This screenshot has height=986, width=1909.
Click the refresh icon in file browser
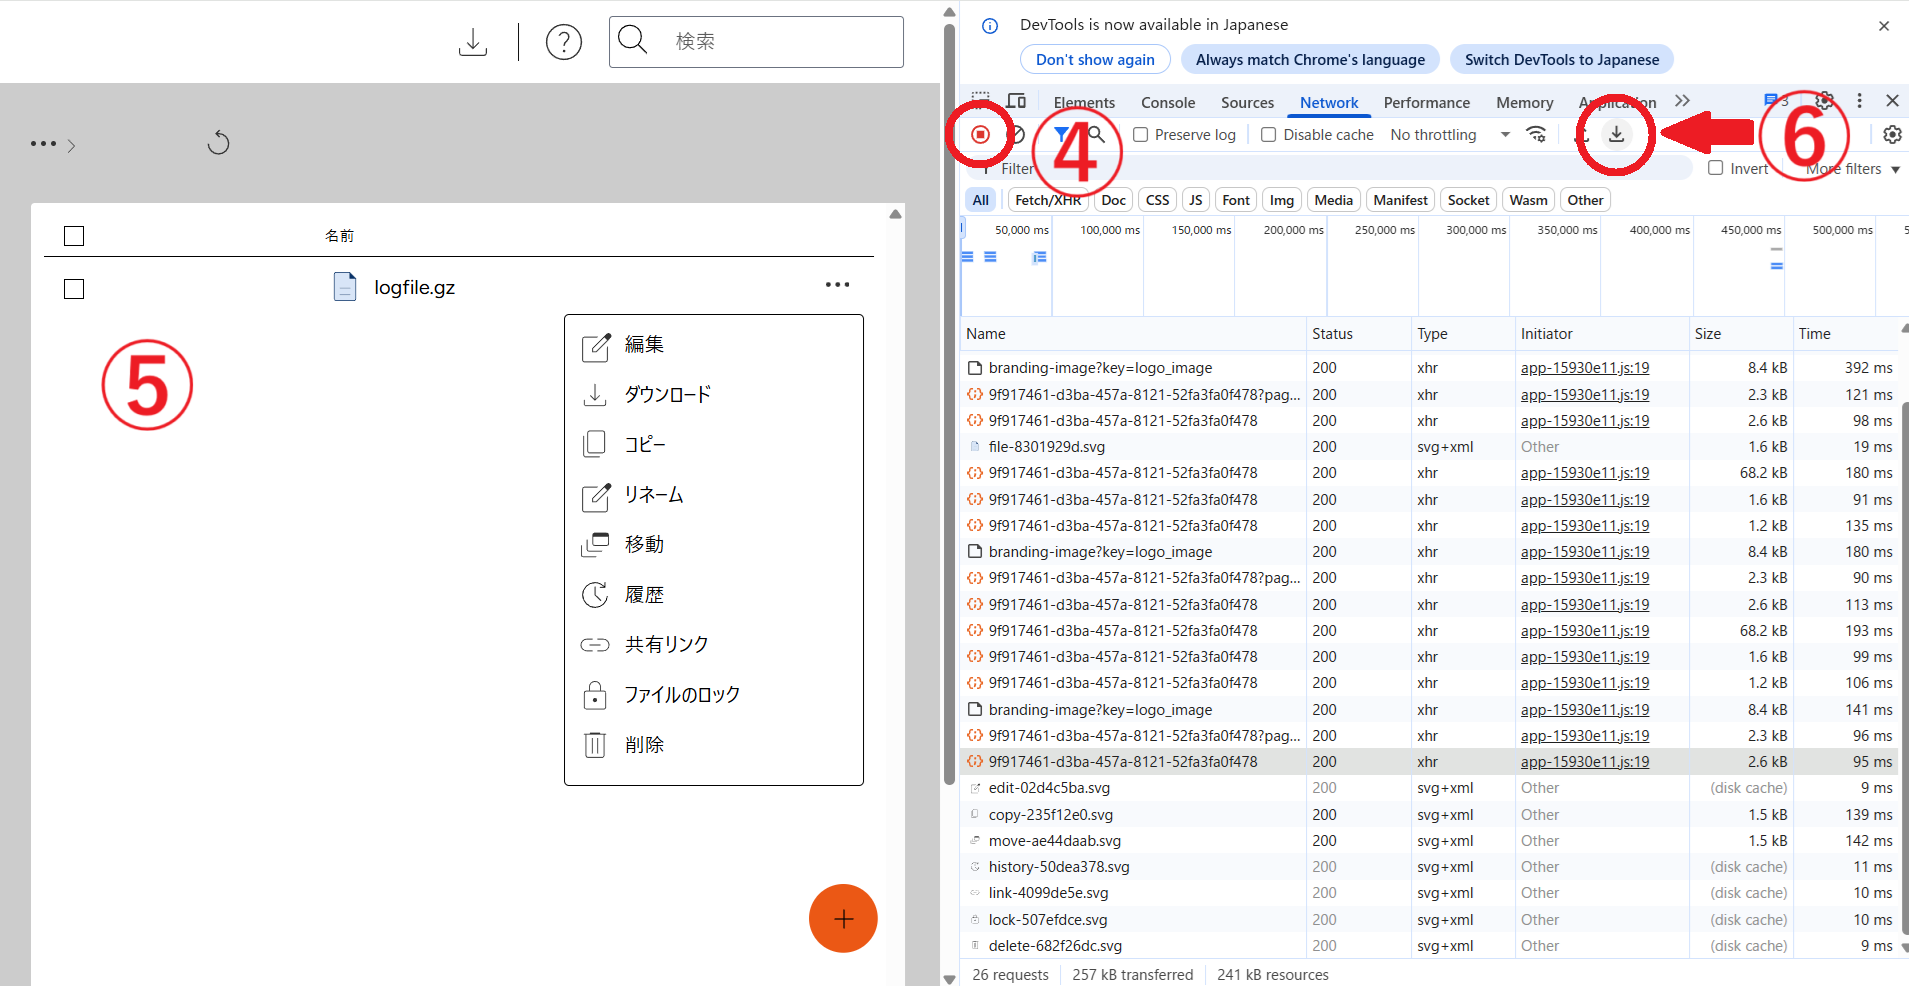pyautogui.click(x=218, y=144)
